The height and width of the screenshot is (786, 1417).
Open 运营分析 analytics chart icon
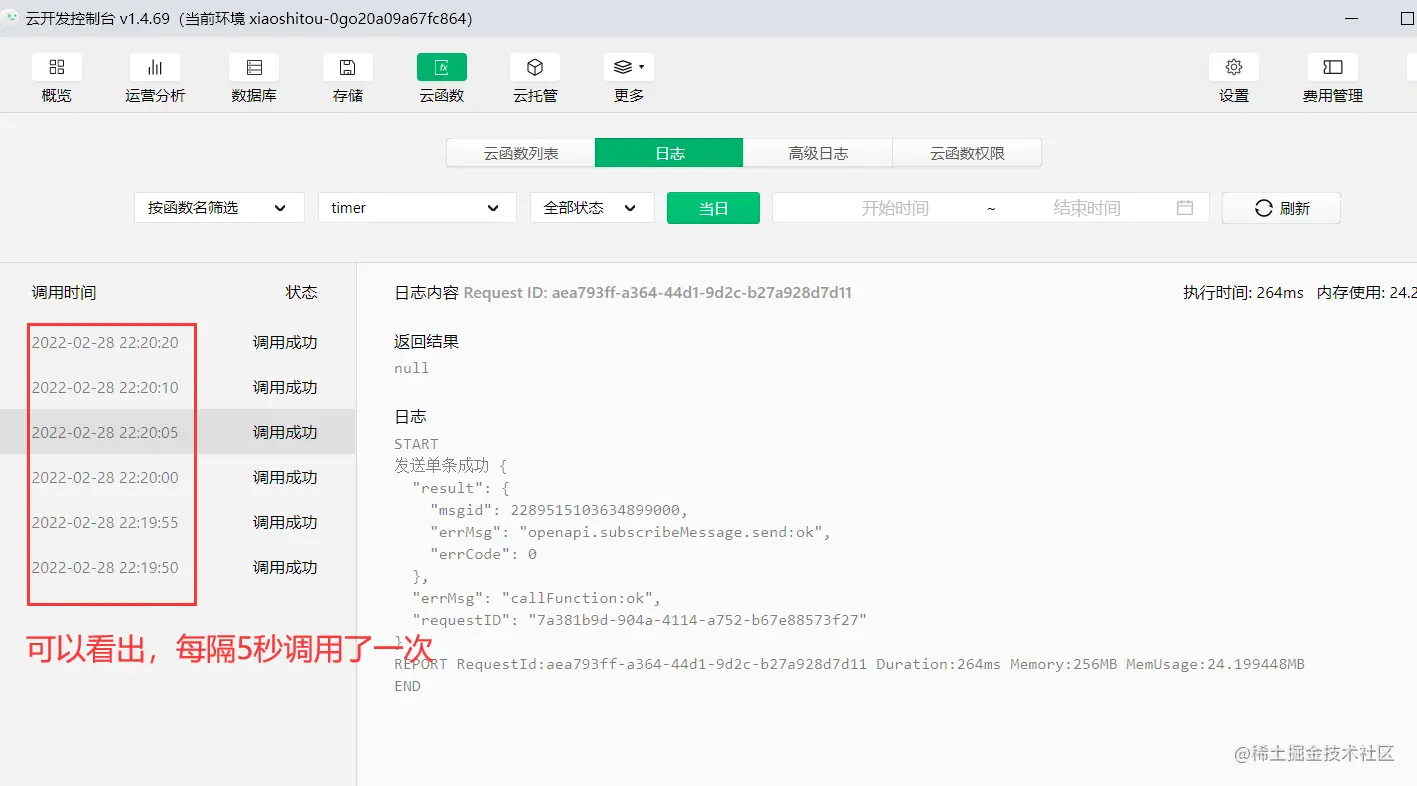tap(155, 67)
